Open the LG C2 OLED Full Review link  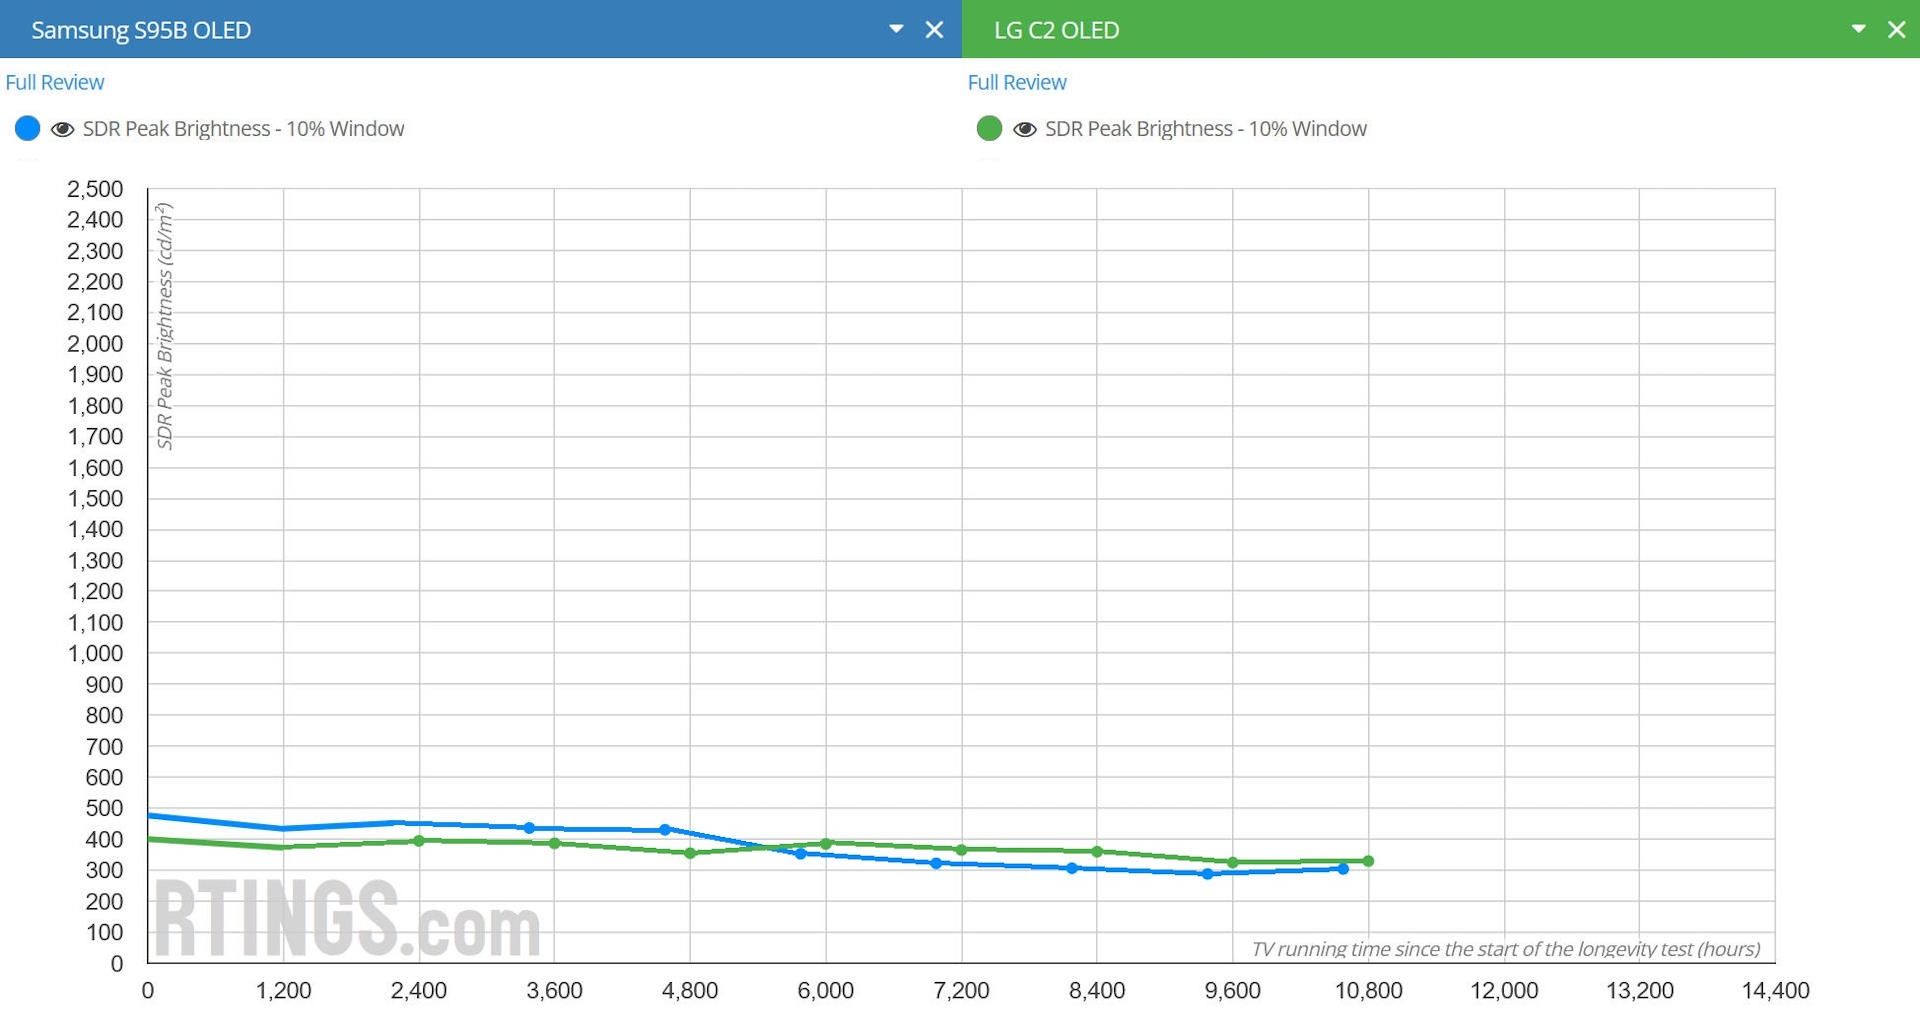pyautogui.click(x=1017, y=82)
